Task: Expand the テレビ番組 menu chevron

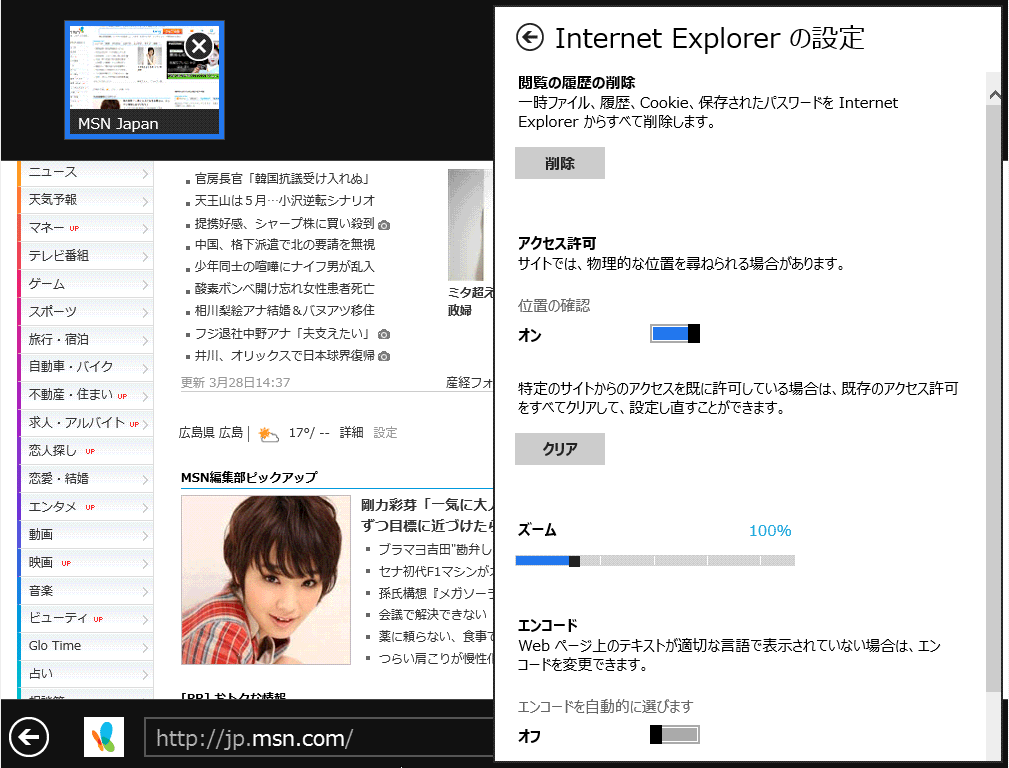Action: [145, 257]
